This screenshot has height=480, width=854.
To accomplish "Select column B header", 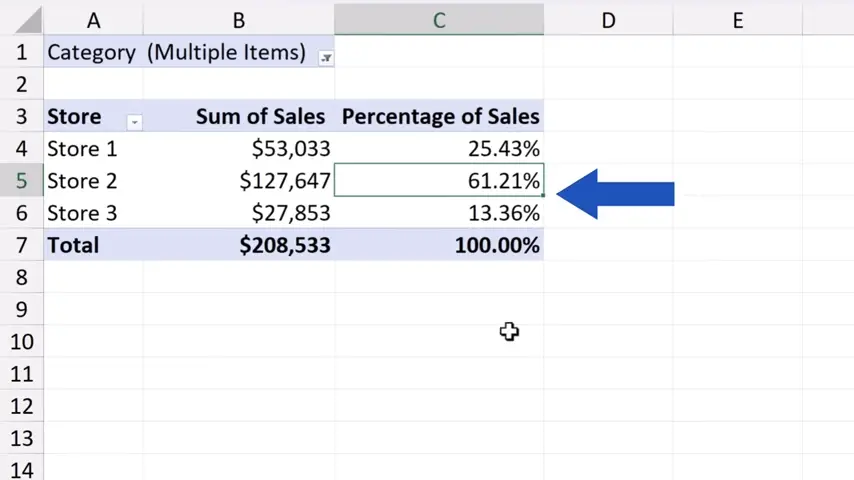I will 239,20.
